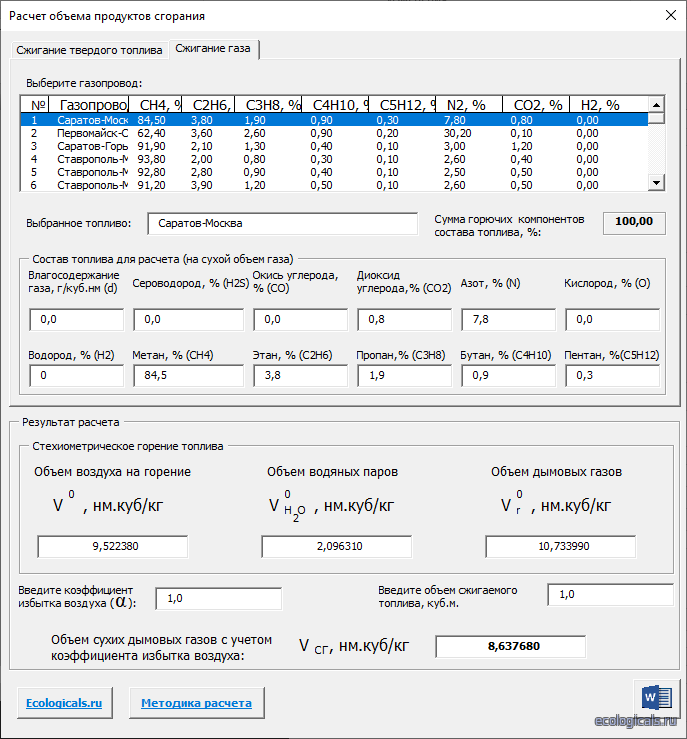Click the Влагосодержание газа input field
The height and width of the screenshot is (739, 687).
(77, 320)
